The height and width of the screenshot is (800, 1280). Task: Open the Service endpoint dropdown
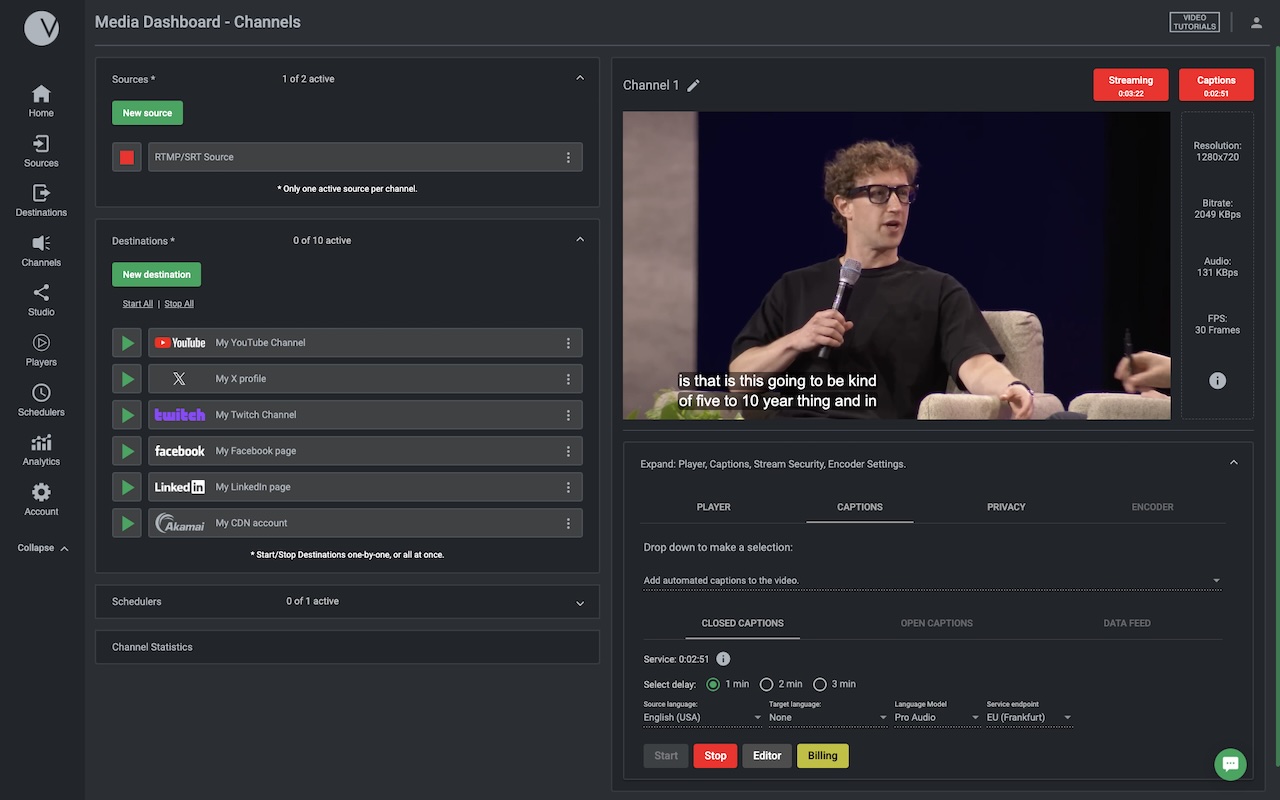(1029, 718)
